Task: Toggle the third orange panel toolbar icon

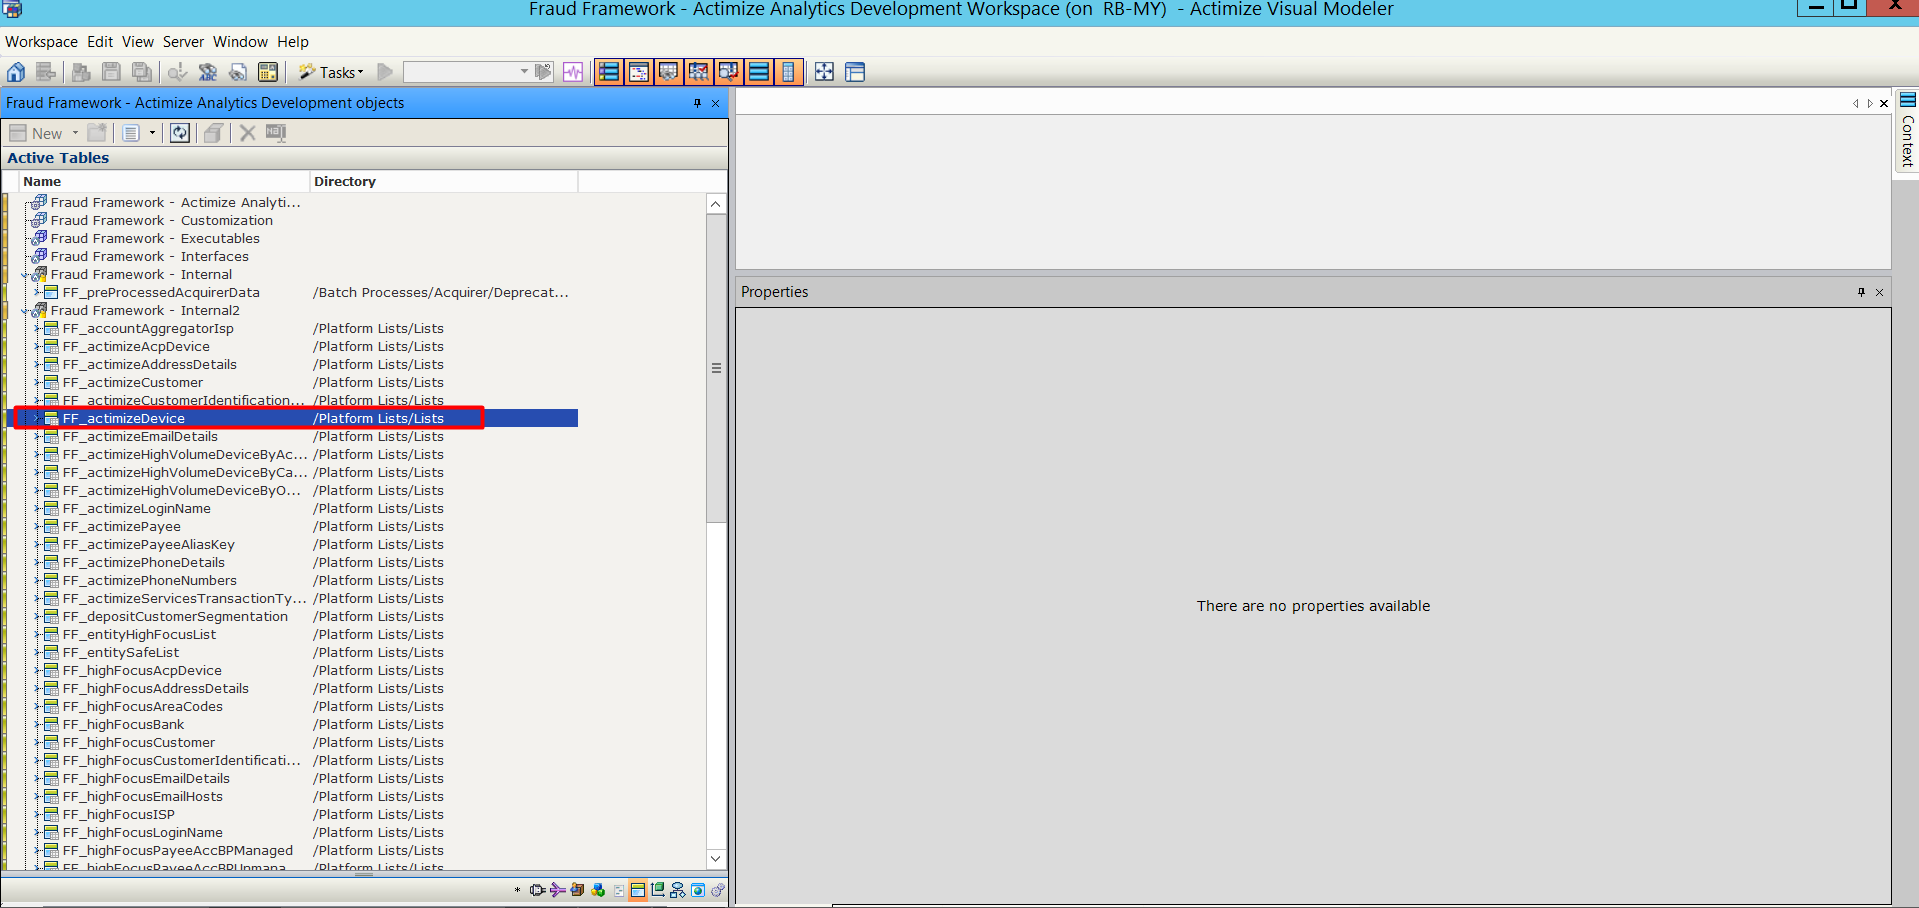Action: 669,72
